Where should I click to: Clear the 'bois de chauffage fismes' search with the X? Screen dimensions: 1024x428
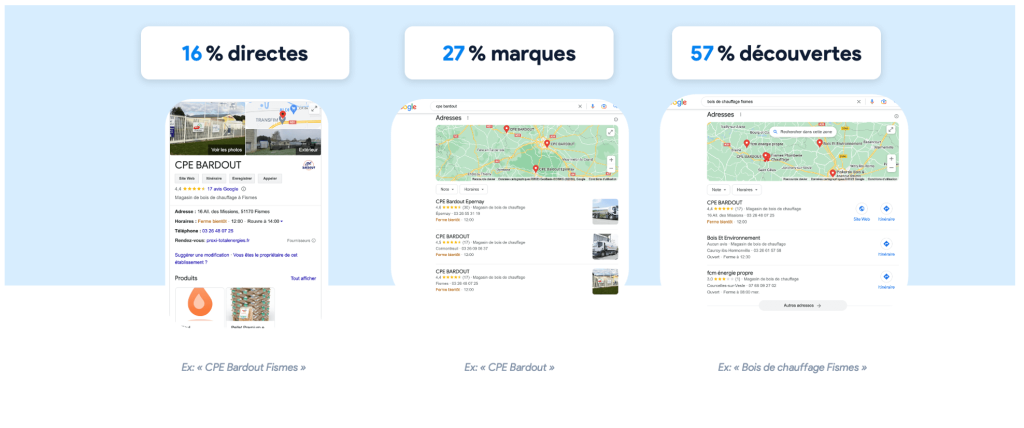coord(859,102)
